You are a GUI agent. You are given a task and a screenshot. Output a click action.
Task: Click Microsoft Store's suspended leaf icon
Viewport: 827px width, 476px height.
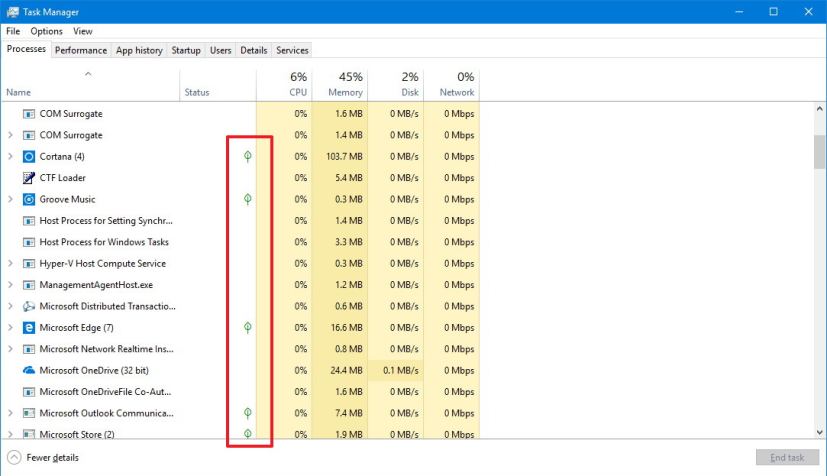247,434
